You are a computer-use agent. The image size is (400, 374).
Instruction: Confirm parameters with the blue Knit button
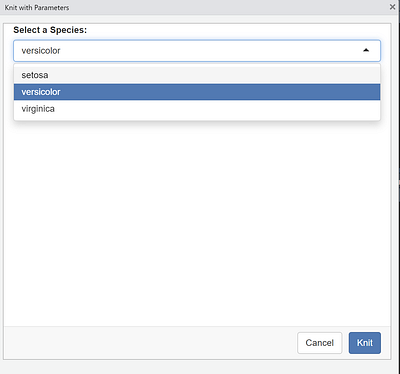point(365,343)
